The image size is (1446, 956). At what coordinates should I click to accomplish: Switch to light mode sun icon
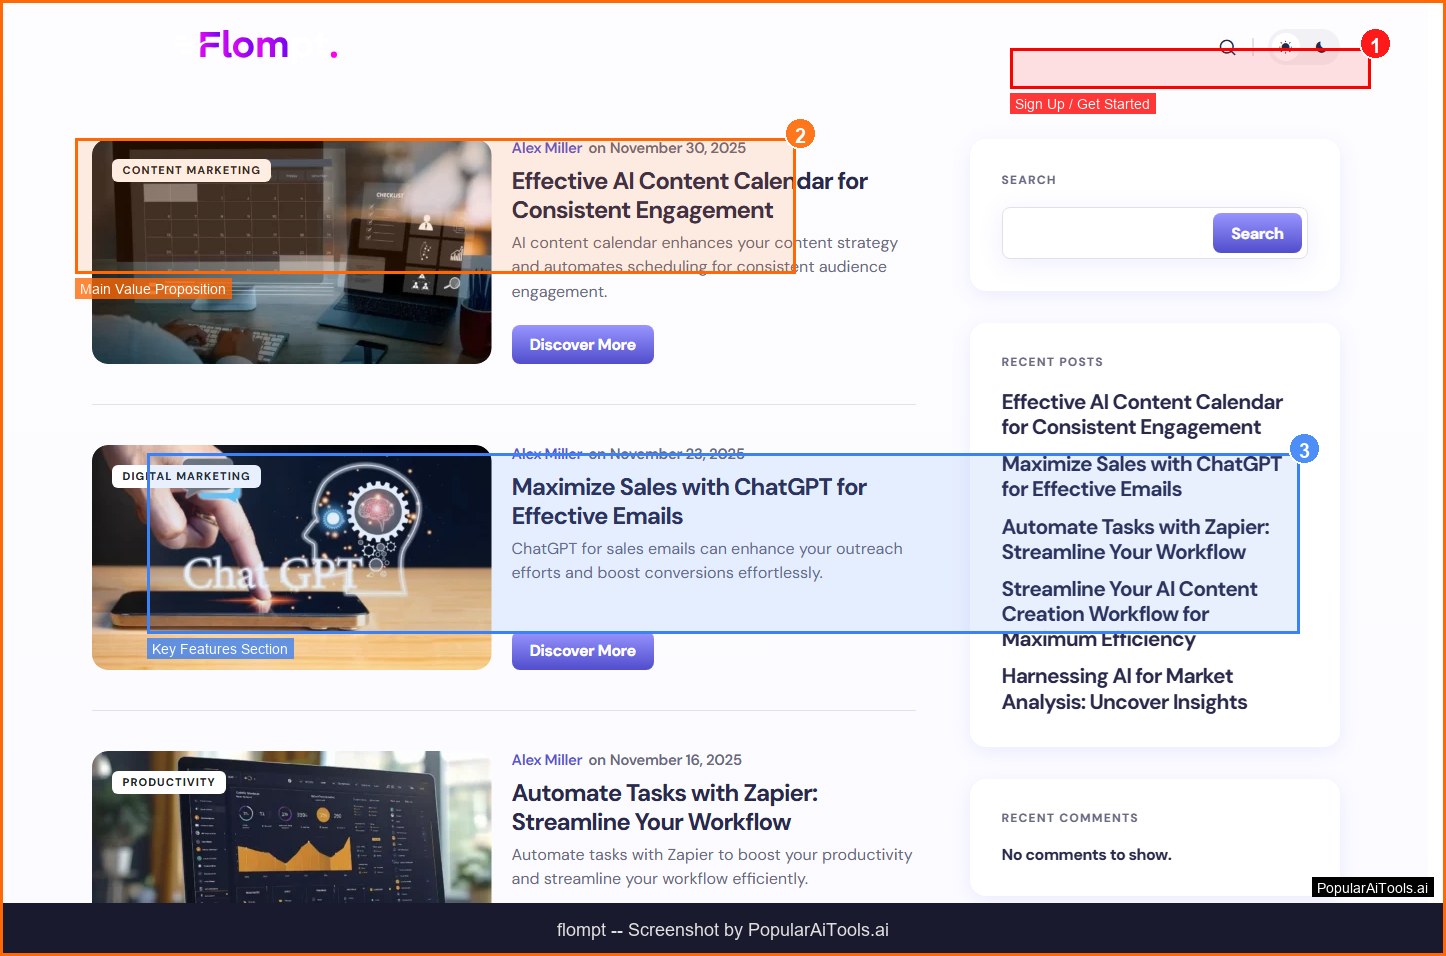(1286, 47)
